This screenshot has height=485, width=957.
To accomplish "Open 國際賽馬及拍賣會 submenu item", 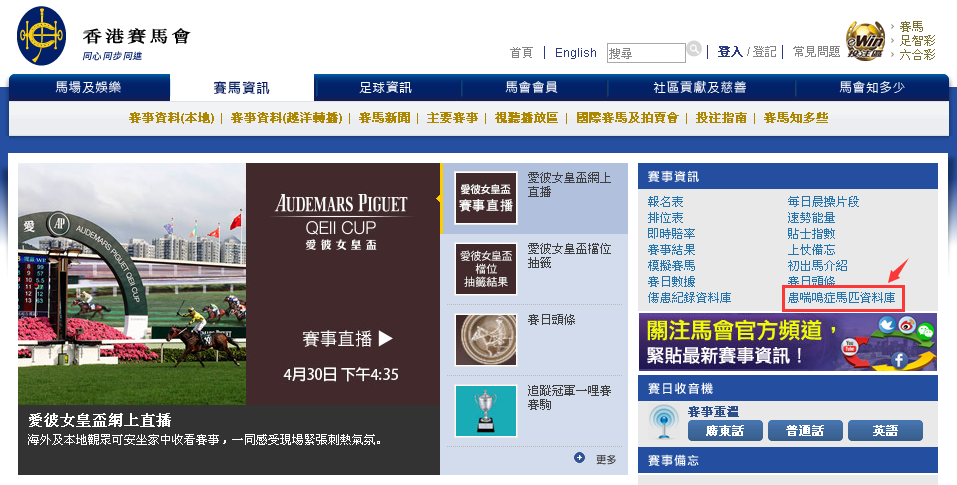I will point(627,118).
